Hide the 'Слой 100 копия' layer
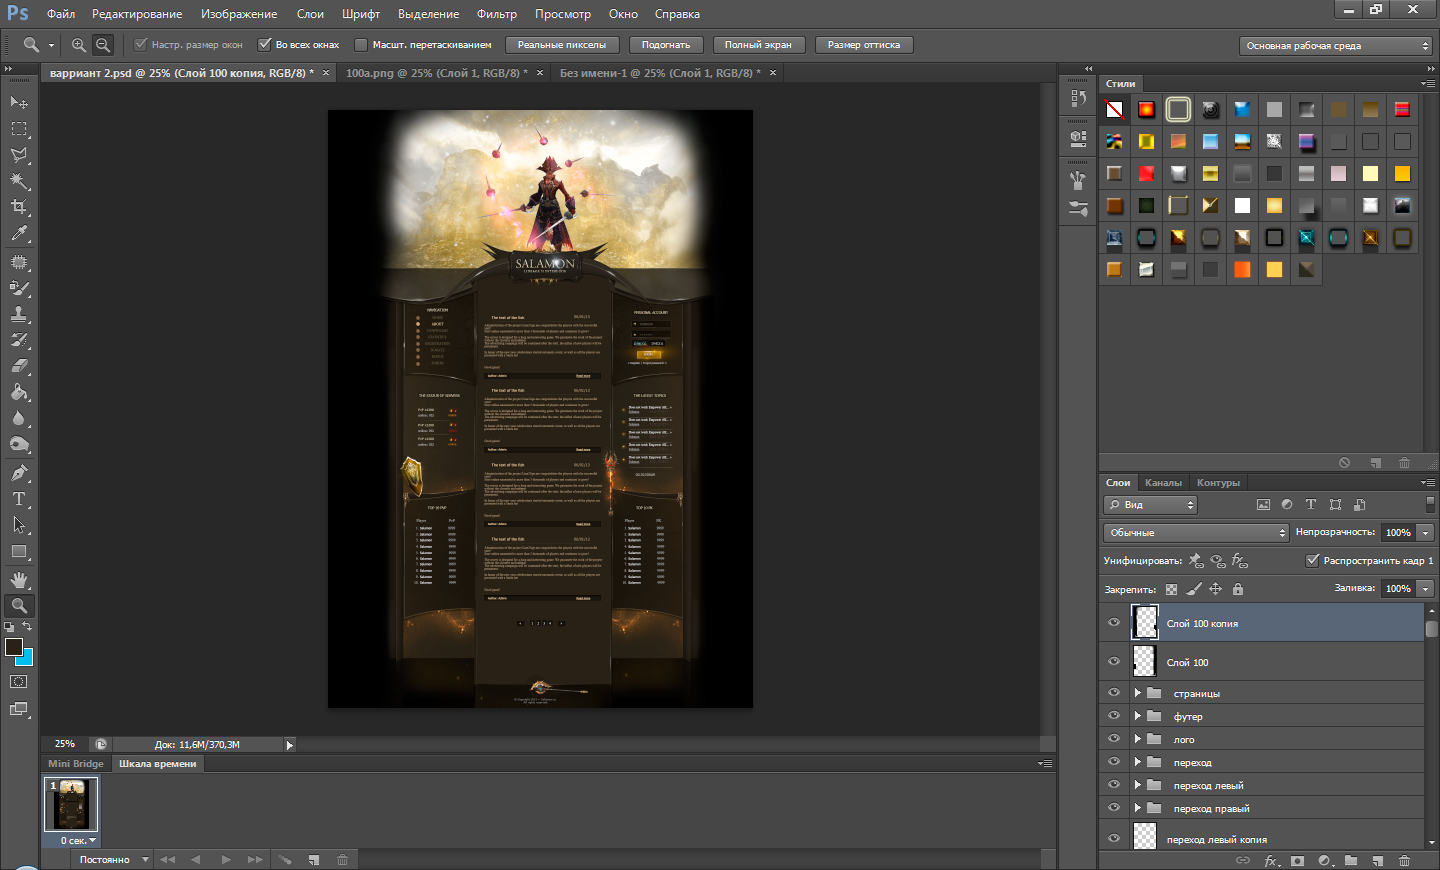 (1114, 622)
